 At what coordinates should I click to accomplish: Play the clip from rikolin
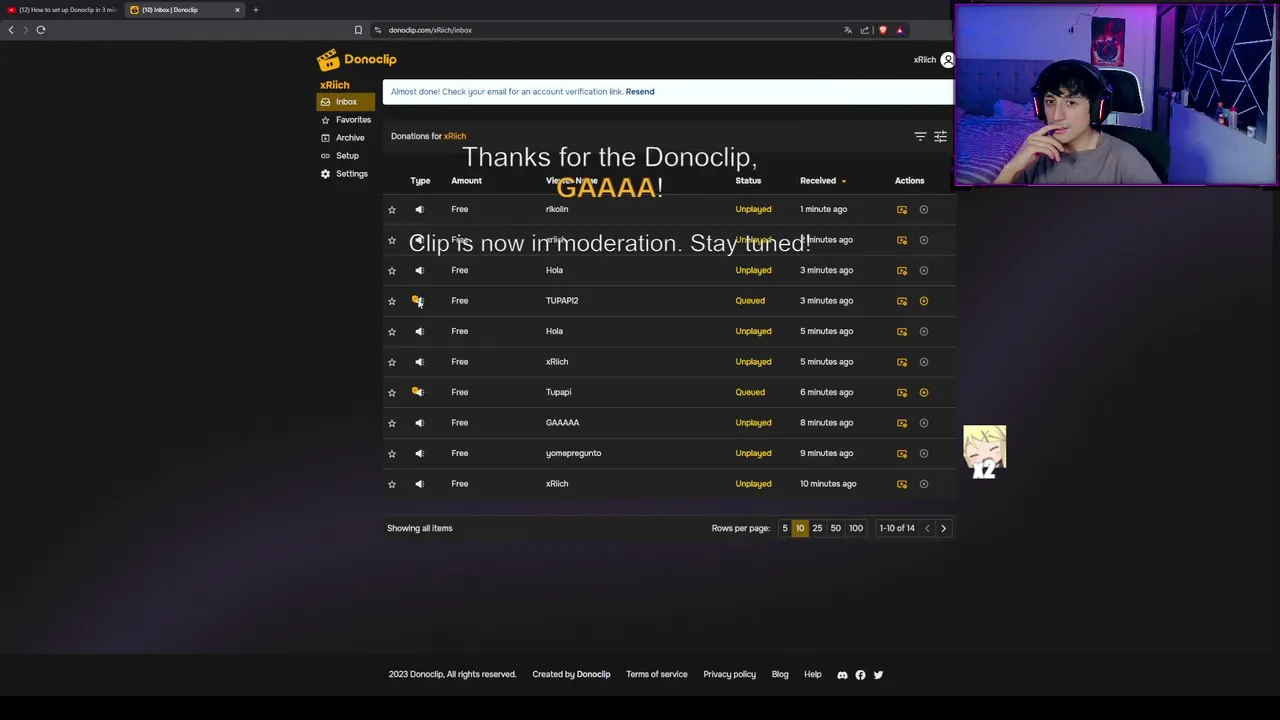point(924,210)
